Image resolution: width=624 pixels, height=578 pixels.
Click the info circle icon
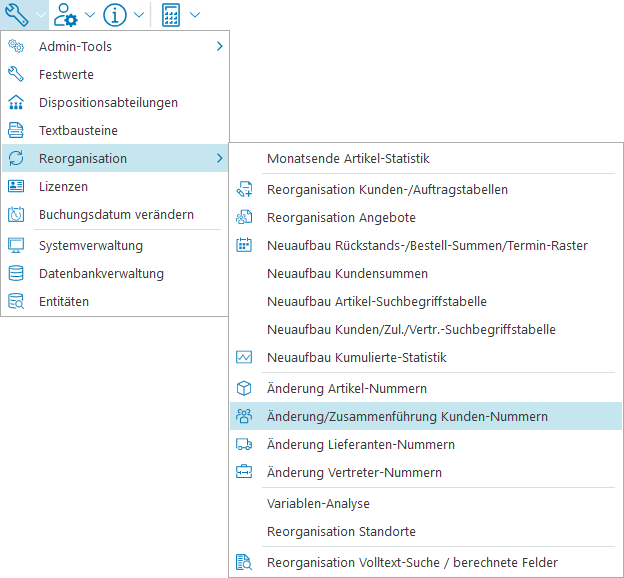coord(115,15)
